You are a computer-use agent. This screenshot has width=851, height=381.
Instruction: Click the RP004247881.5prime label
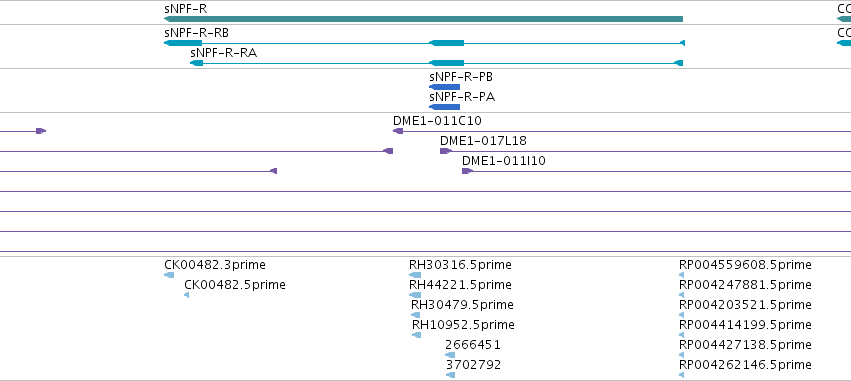pos(745,285)
